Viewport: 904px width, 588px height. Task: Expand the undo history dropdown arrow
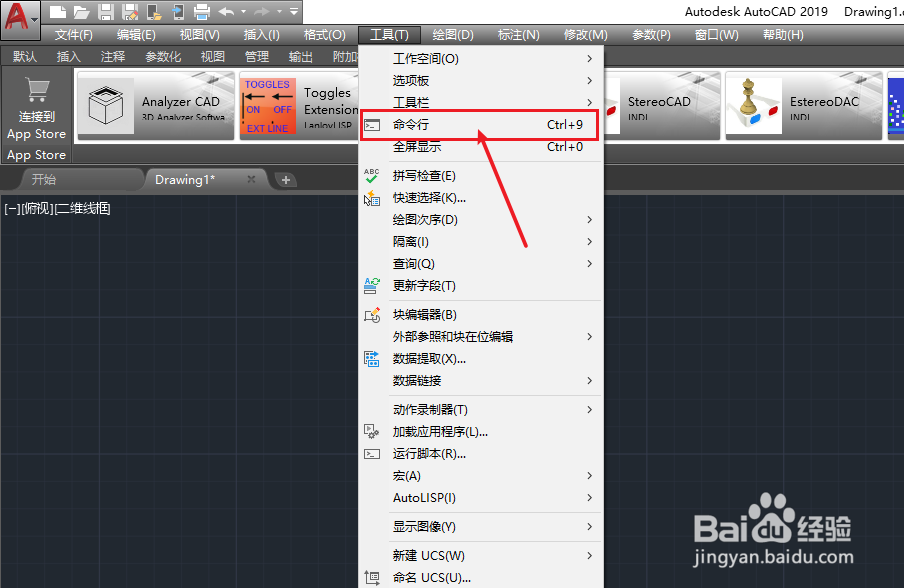coord(243,12)
